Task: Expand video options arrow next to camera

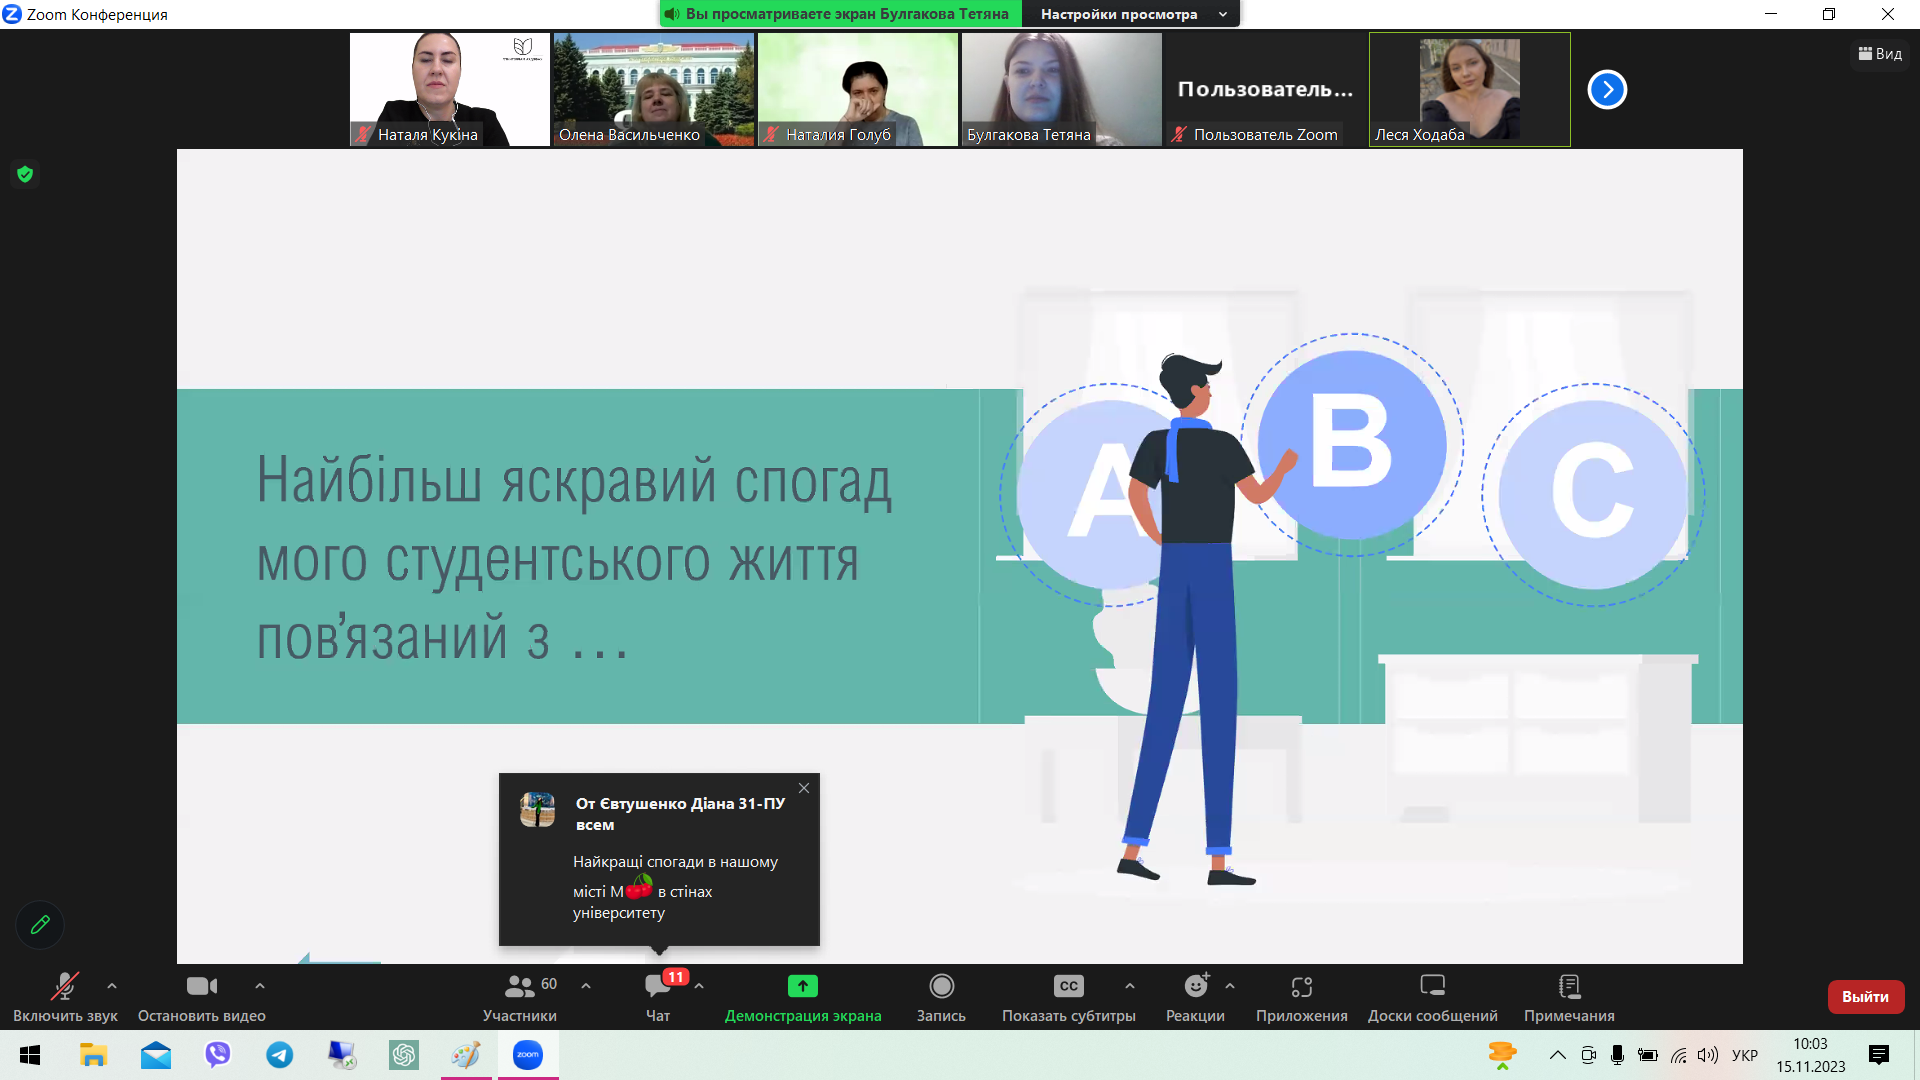Action: click(260, 986)
